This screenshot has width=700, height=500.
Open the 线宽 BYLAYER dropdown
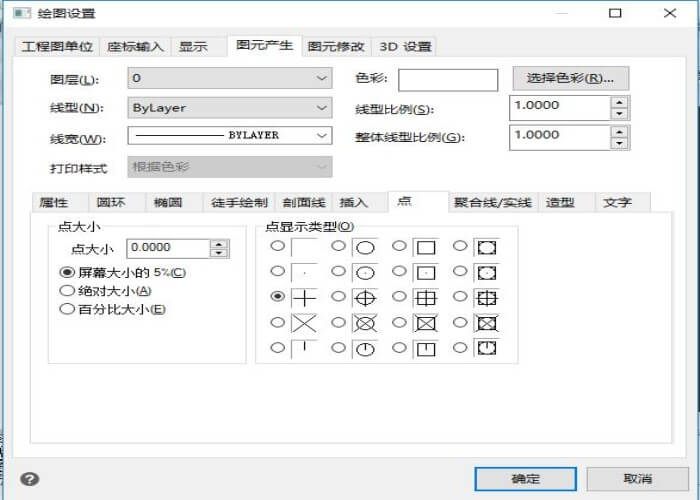point(229,135)
